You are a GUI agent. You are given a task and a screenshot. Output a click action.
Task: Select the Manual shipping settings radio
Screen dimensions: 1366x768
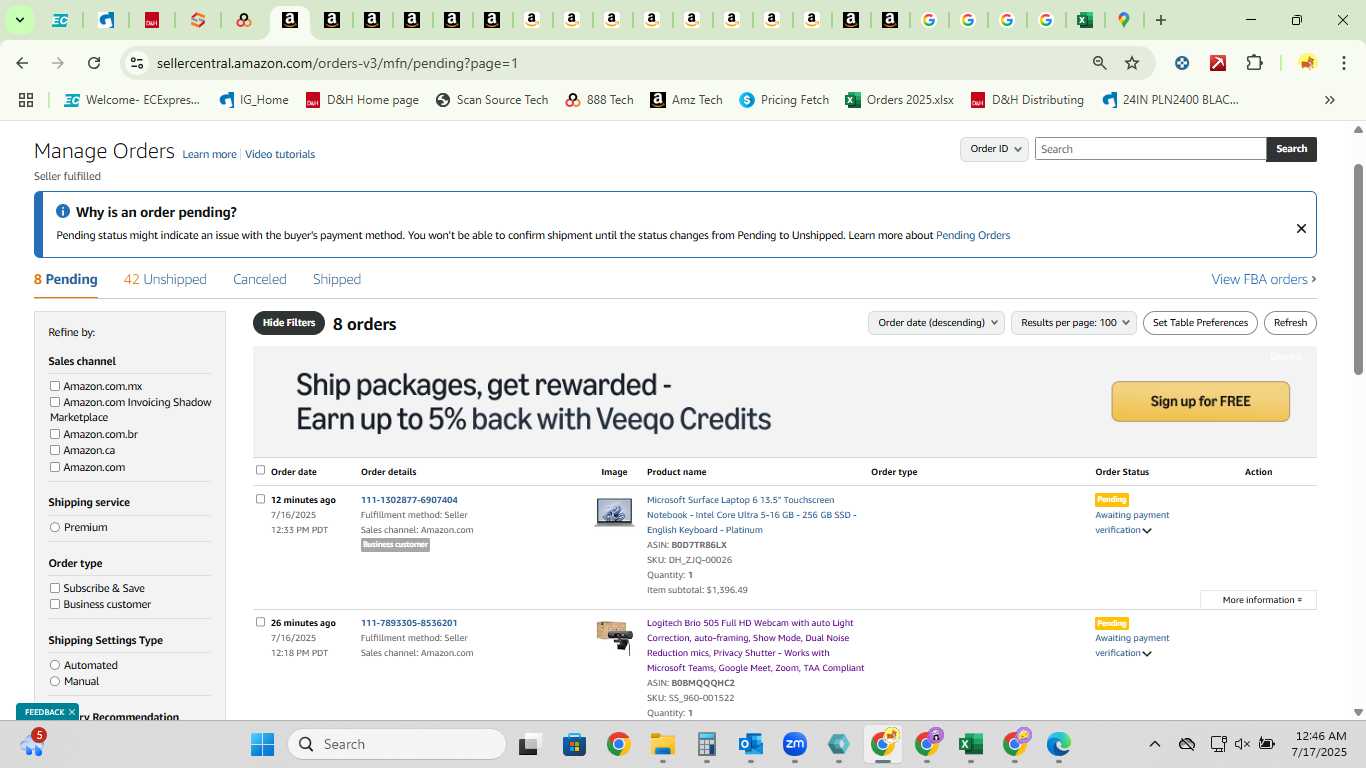pos(55,681)
